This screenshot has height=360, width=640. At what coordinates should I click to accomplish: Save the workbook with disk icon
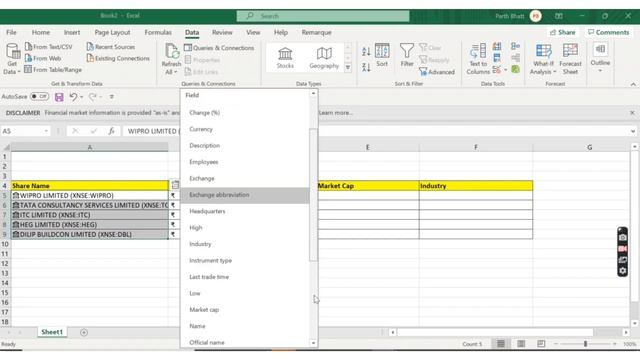pos(59,97)
